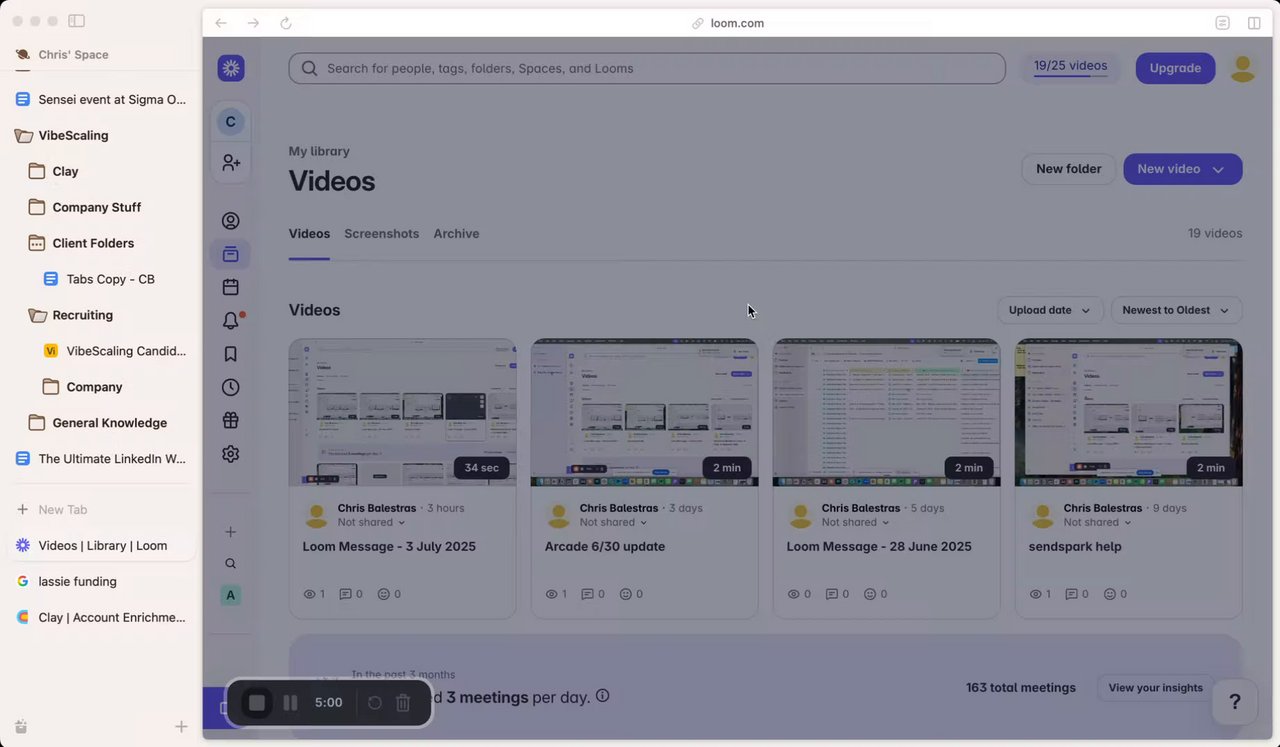
Task: Select the Clay | Account Enrichment tab
Action: (x=100, y=618)
